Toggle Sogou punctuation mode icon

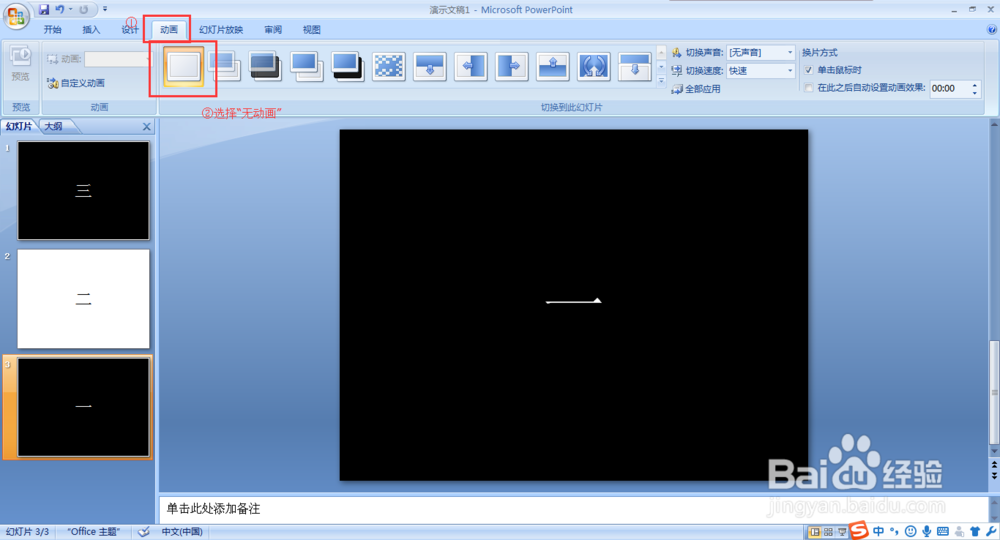[x=894, y=531]
